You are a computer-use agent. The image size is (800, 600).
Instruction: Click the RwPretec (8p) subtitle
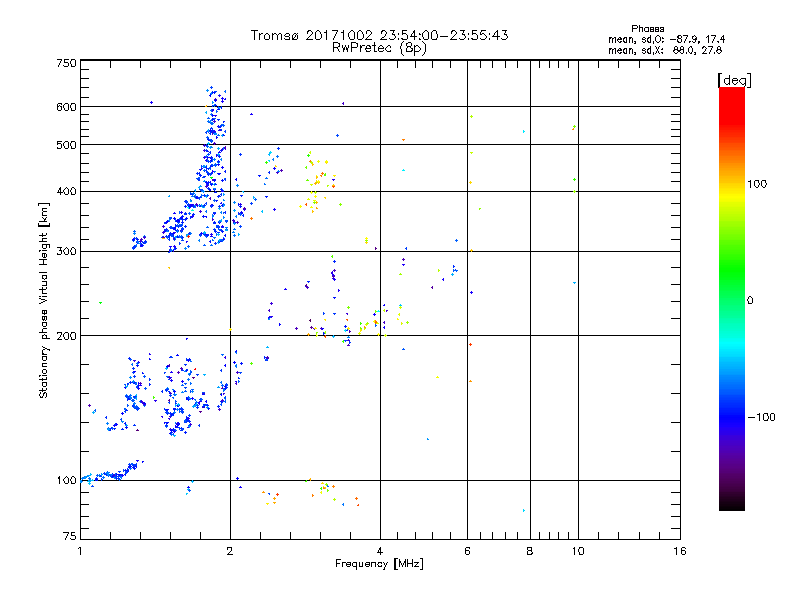click(x=379, y=48)
